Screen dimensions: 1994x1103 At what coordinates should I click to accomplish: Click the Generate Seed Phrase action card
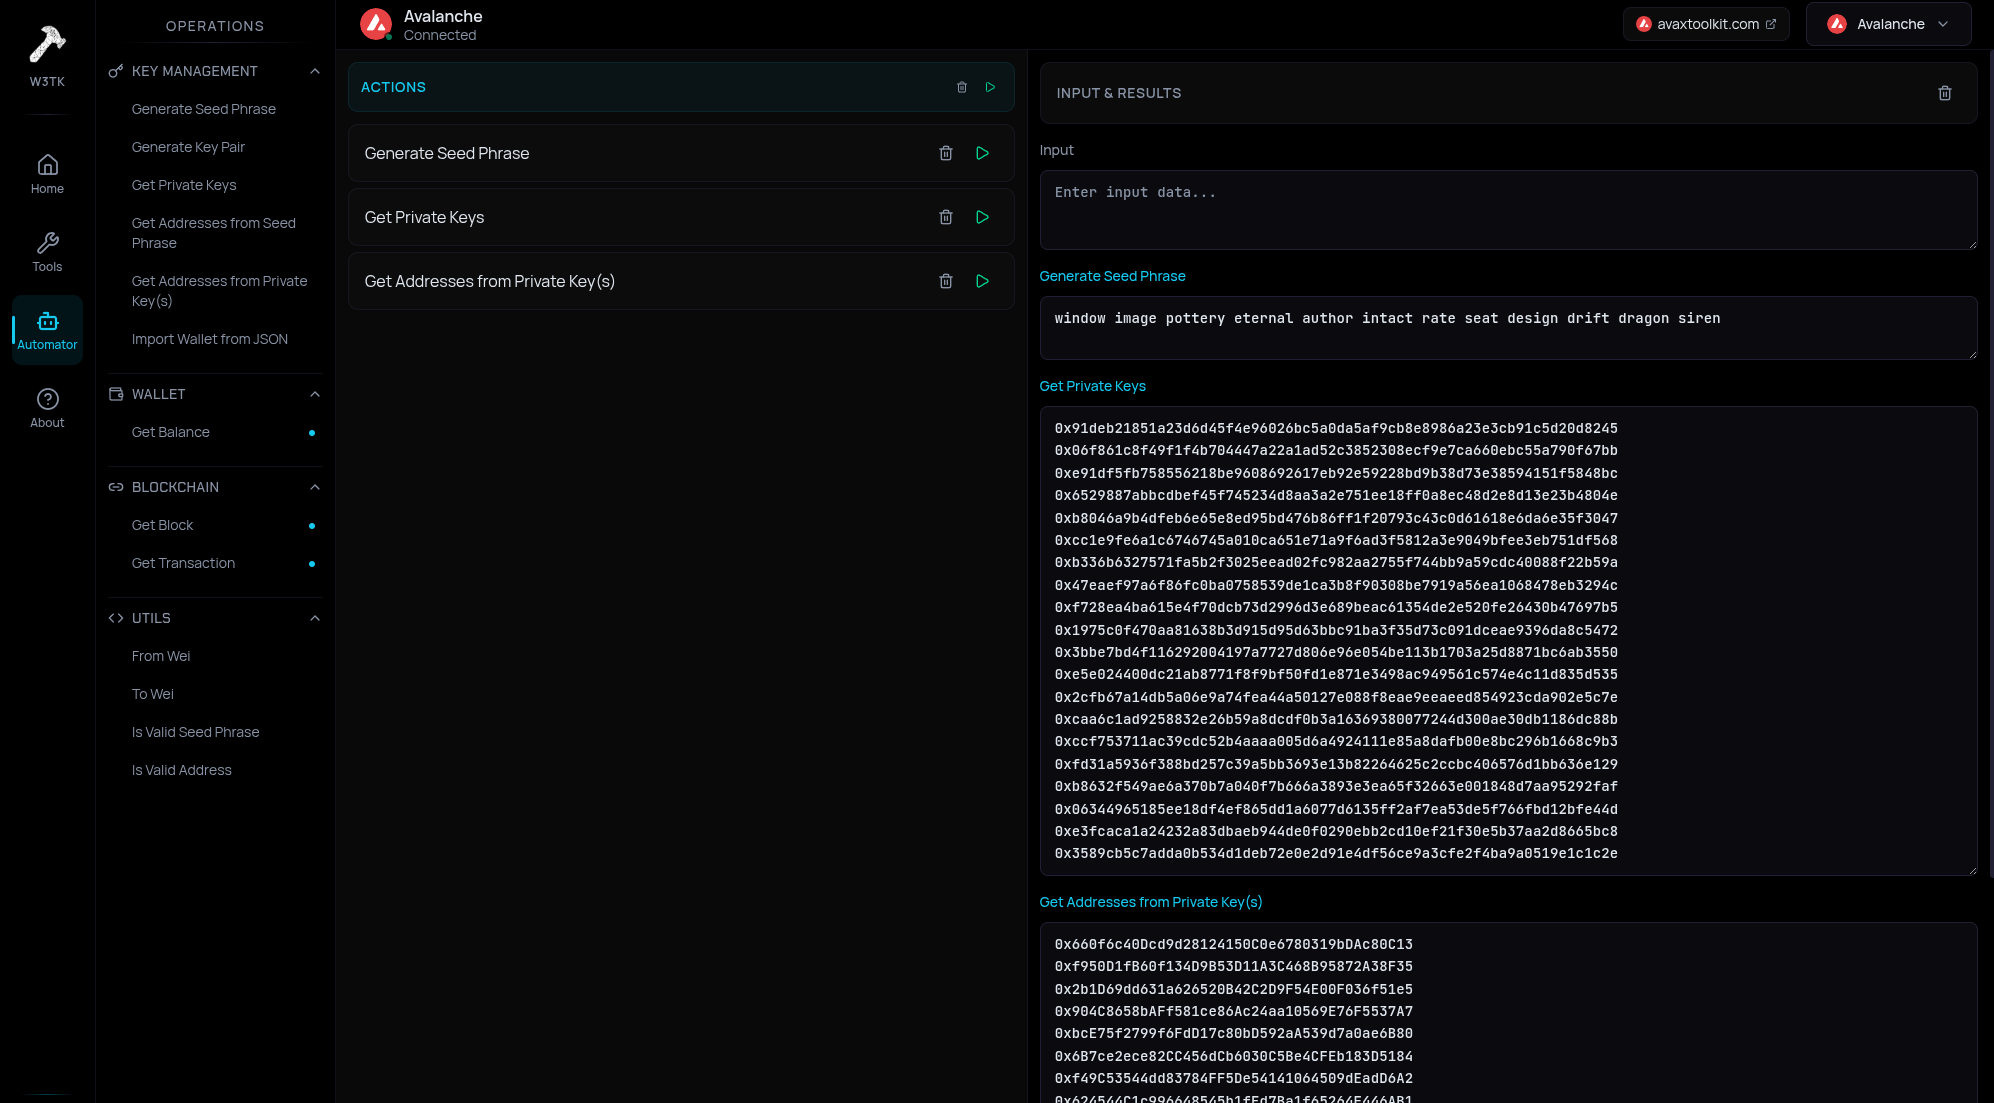coord(681,153)
